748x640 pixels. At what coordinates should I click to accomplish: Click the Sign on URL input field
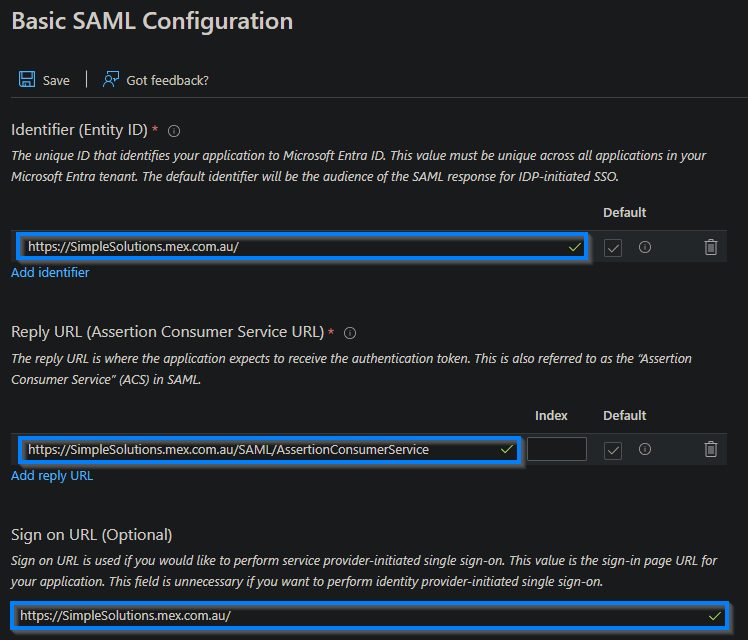pyautogui.click(x=360, y=616)
